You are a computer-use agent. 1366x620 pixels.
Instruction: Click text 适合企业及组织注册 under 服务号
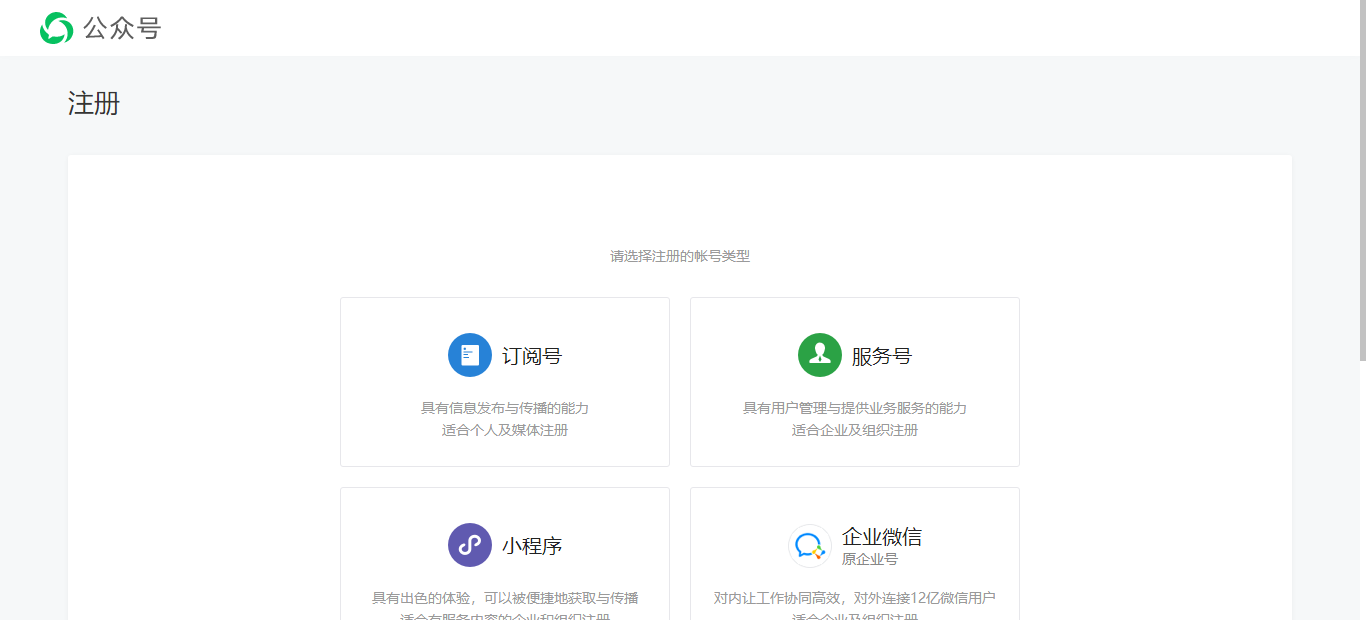click(855, 430)
